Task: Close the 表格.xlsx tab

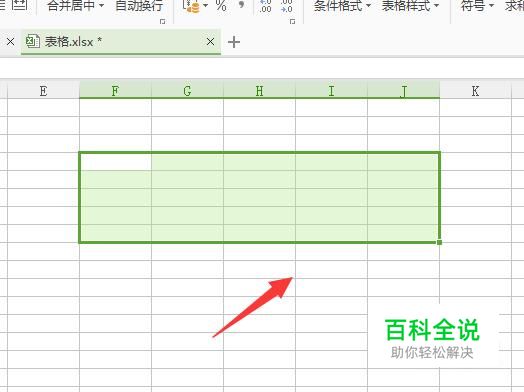Action: click(x=210, y=42)
